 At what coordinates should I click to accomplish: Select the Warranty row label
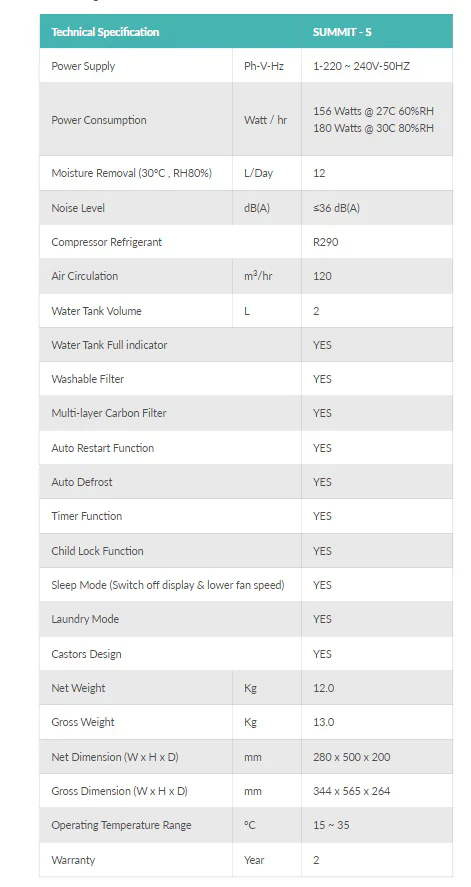pyautogui.click(x=74, y=860)
